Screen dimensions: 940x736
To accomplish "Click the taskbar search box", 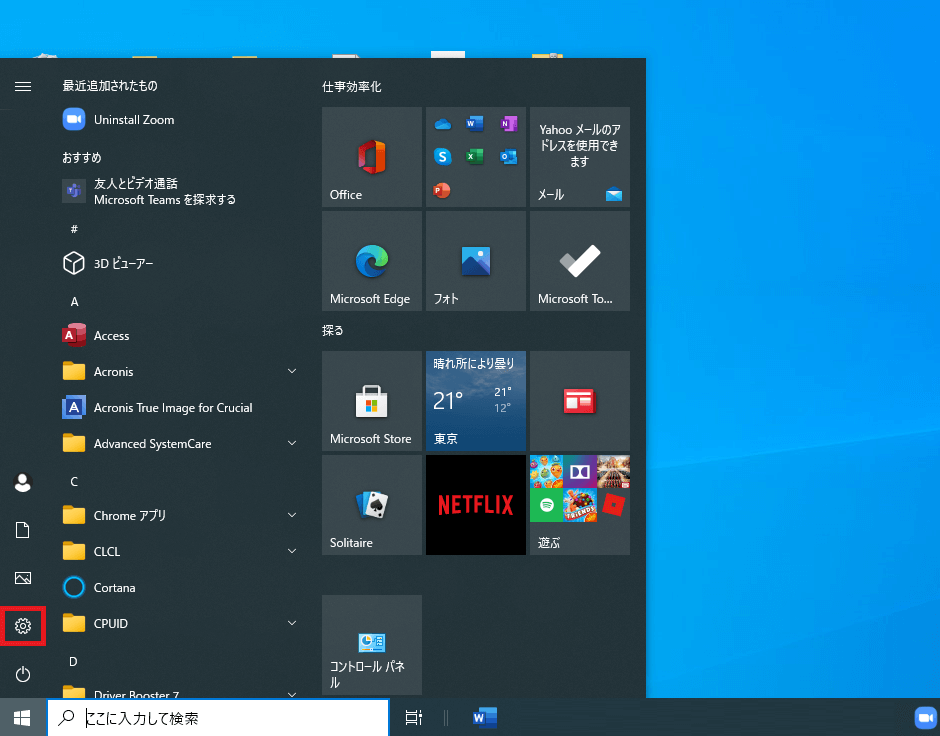I will [x=218, y=717].
